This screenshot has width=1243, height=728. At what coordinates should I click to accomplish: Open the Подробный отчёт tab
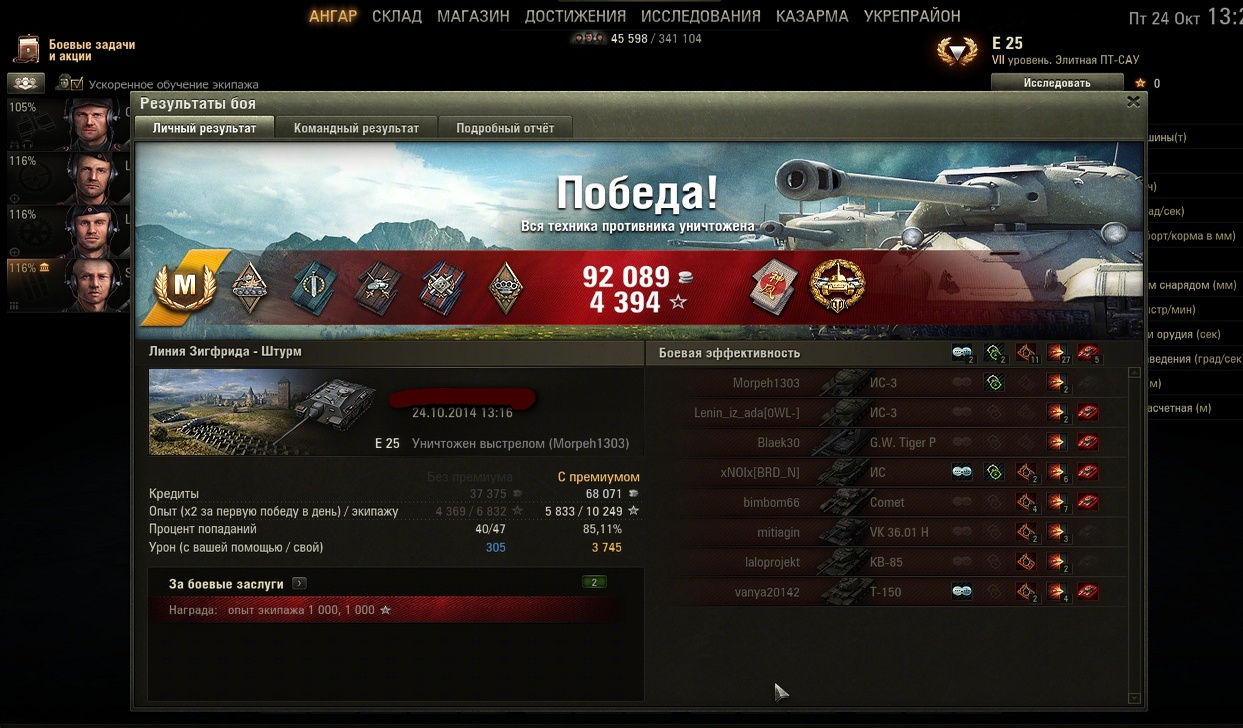click(x=505, y=128)
